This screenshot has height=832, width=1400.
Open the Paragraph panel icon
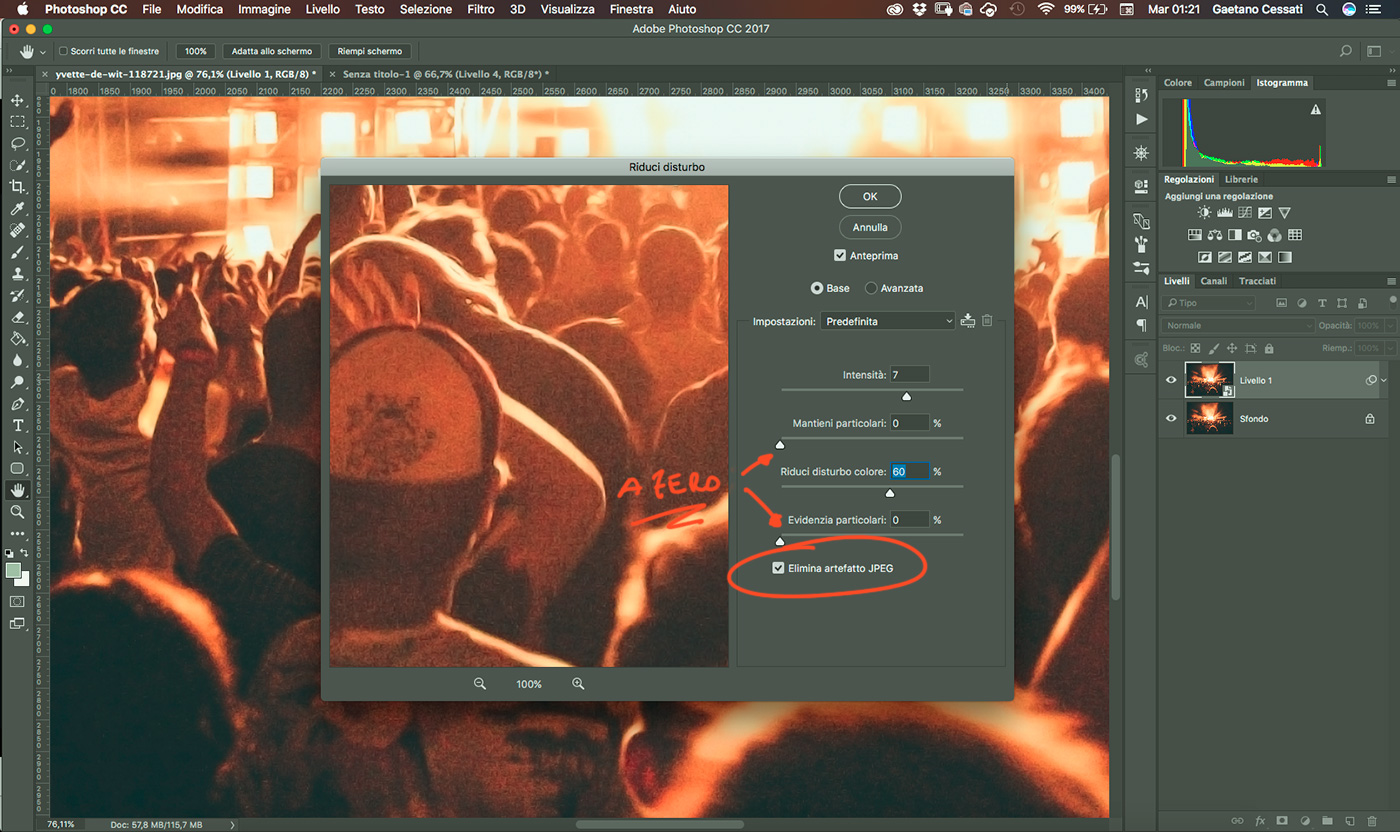pos(1141,325)
